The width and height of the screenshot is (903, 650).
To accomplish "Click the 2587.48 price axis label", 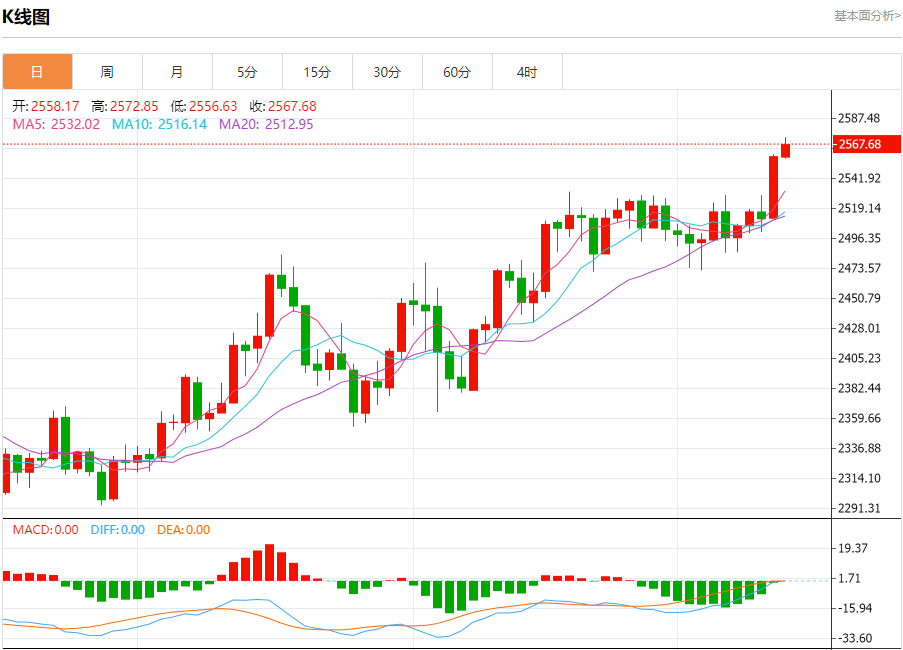I will [x=859, y=118].
